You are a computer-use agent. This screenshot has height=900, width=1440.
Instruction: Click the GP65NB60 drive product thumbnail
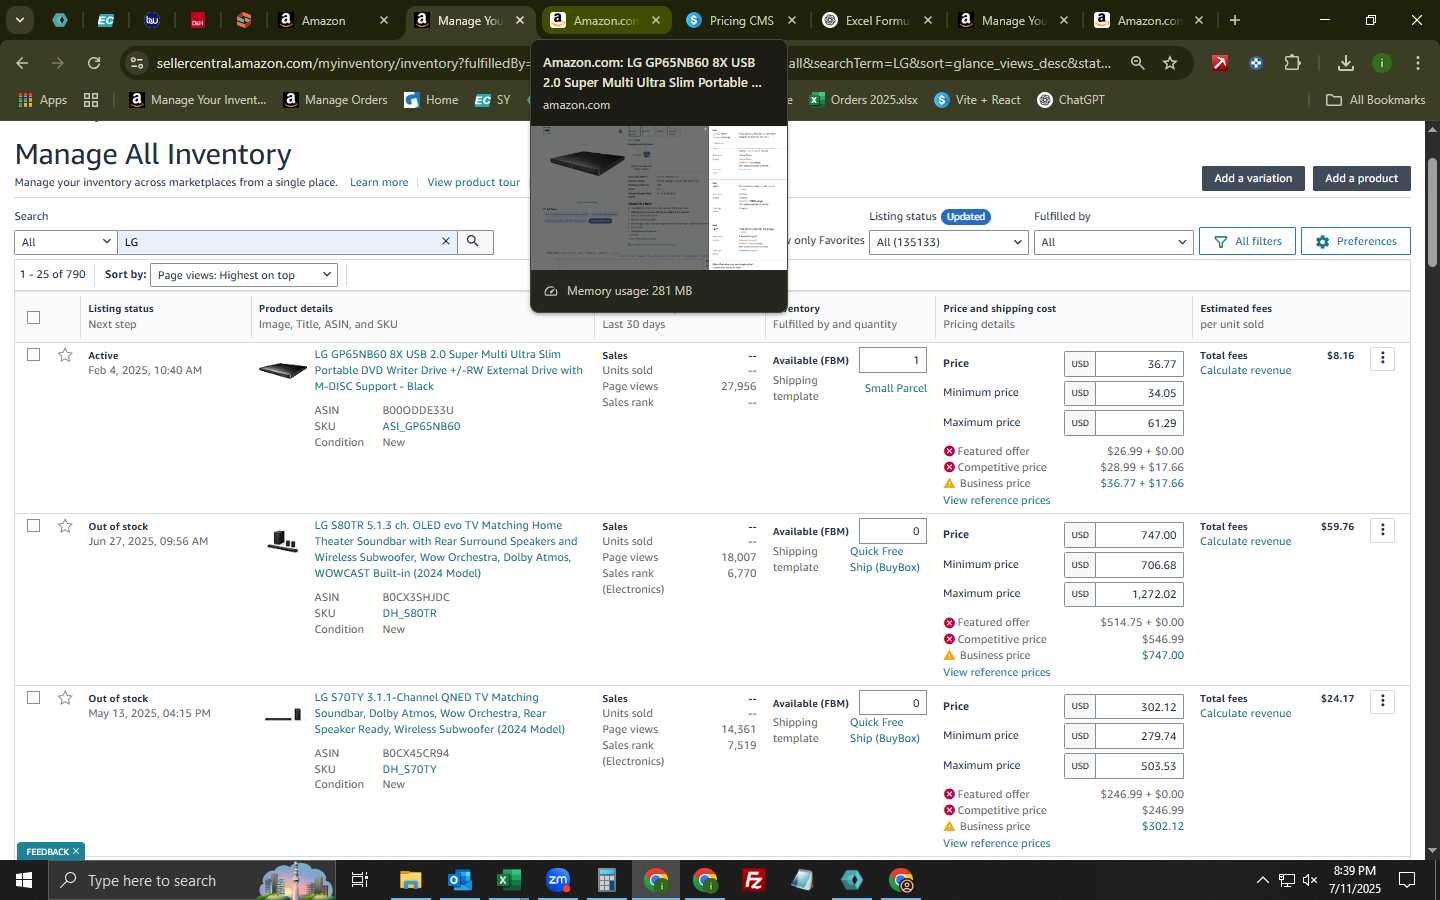282,371
